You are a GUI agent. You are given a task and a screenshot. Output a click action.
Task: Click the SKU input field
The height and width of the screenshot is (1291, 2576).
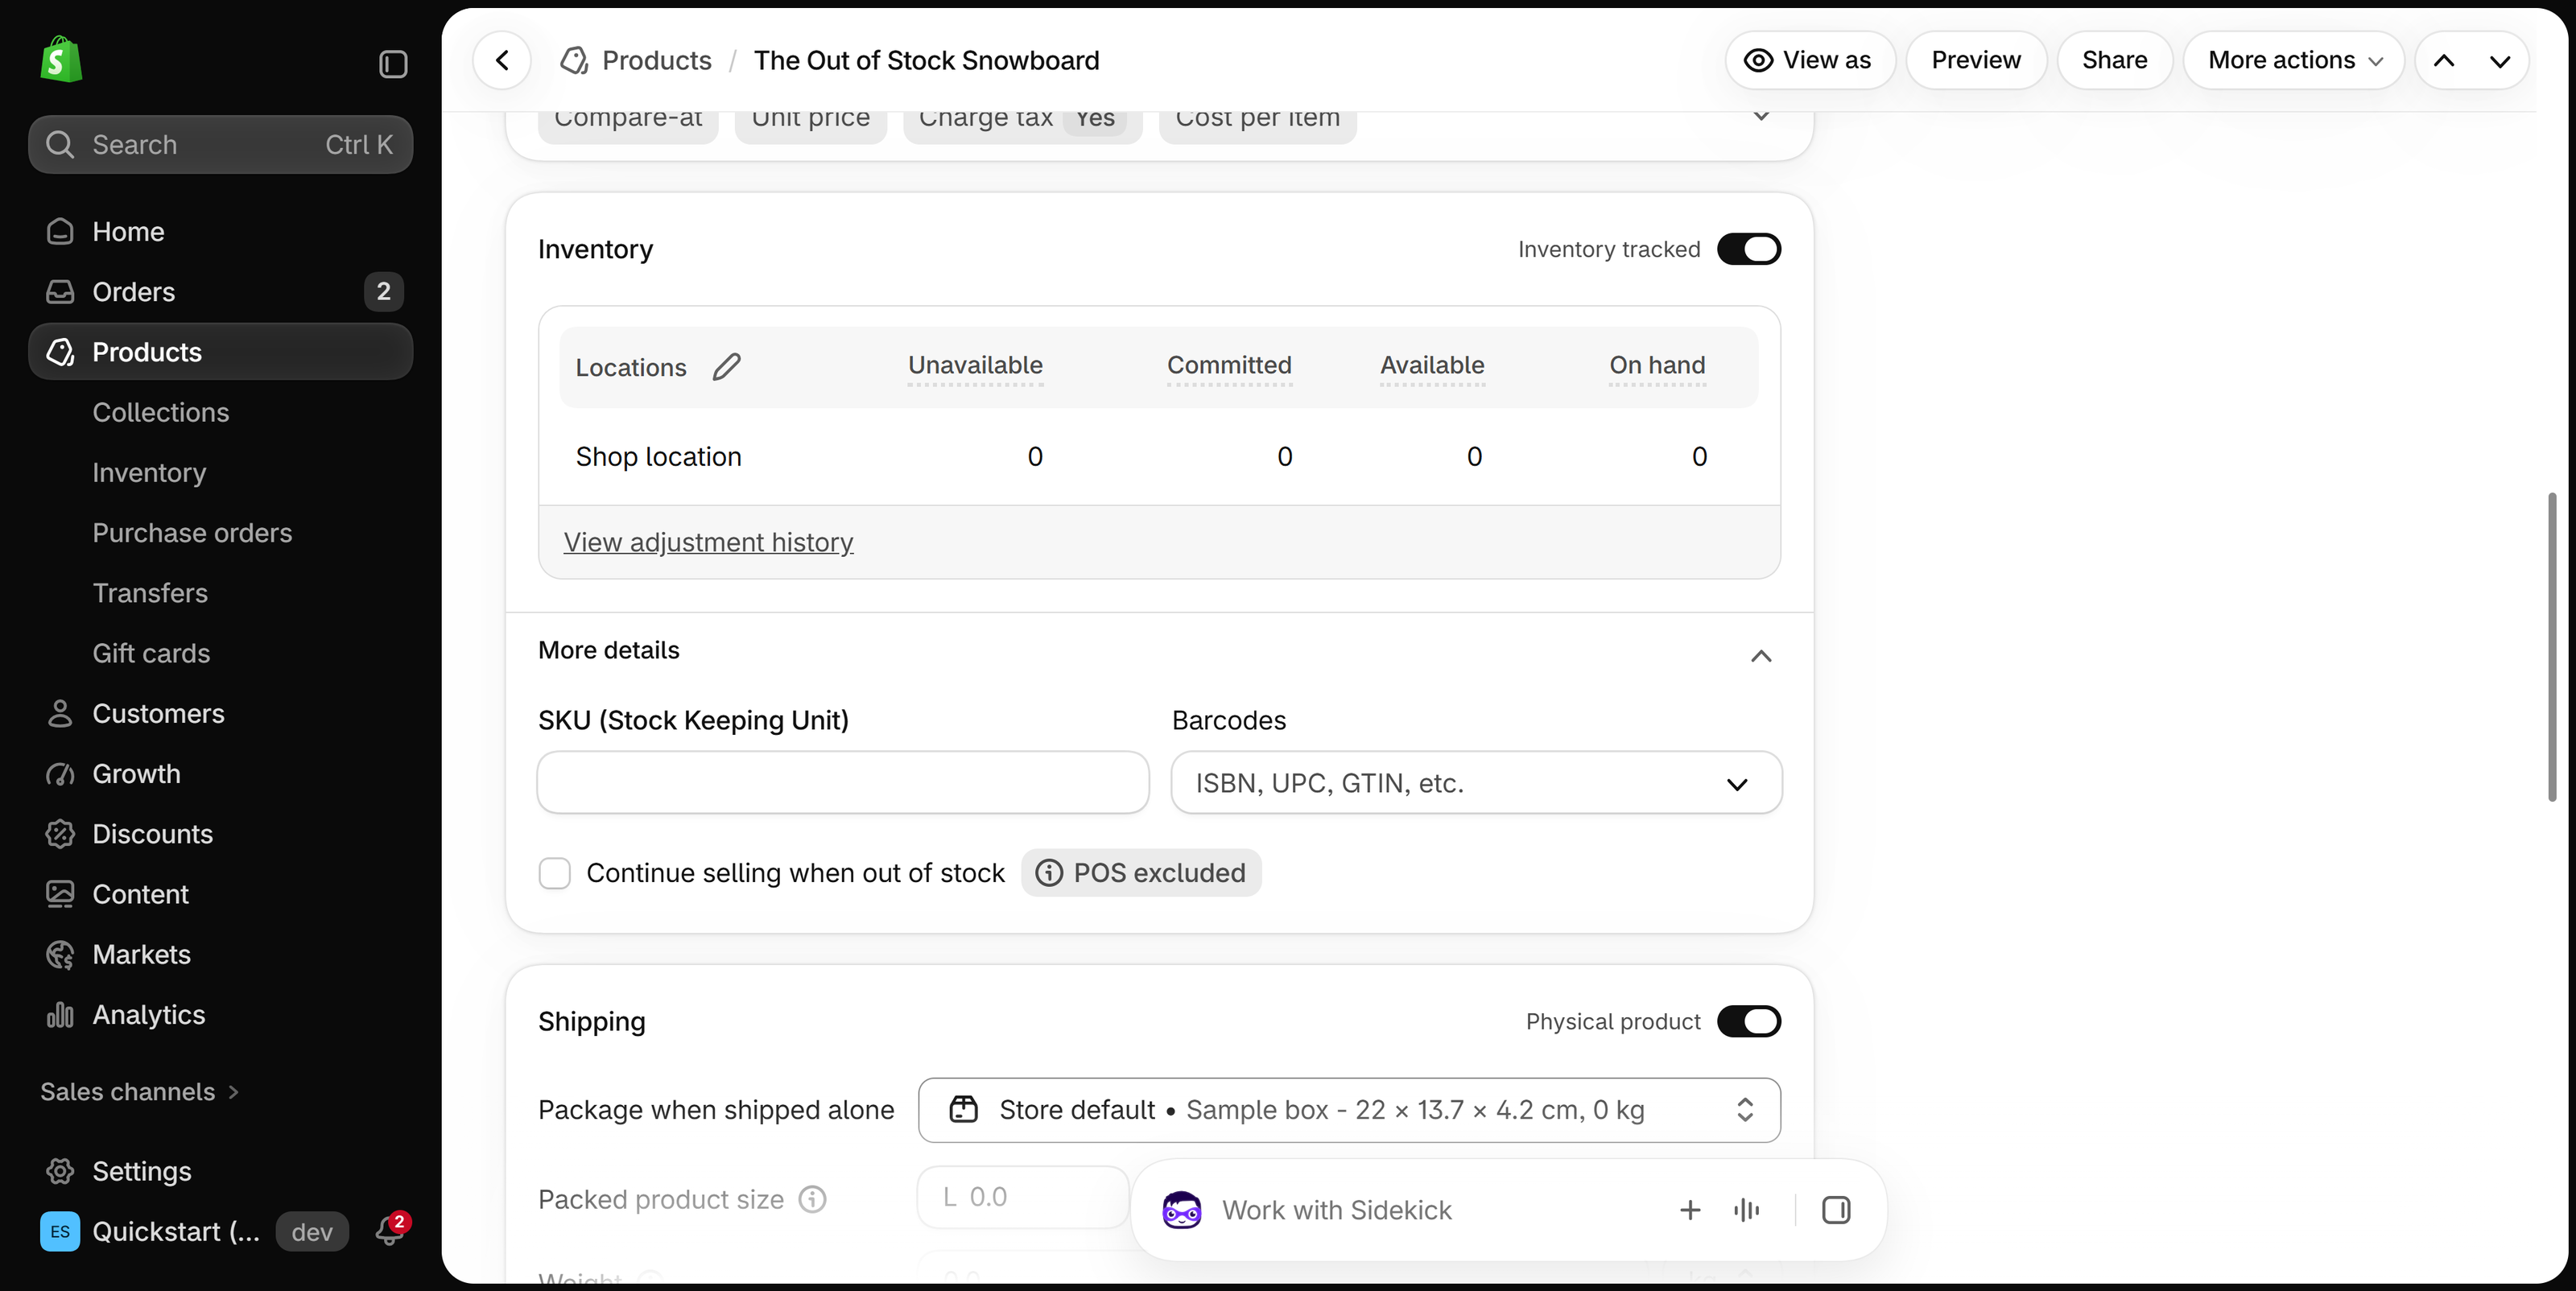tap(843, 783)
